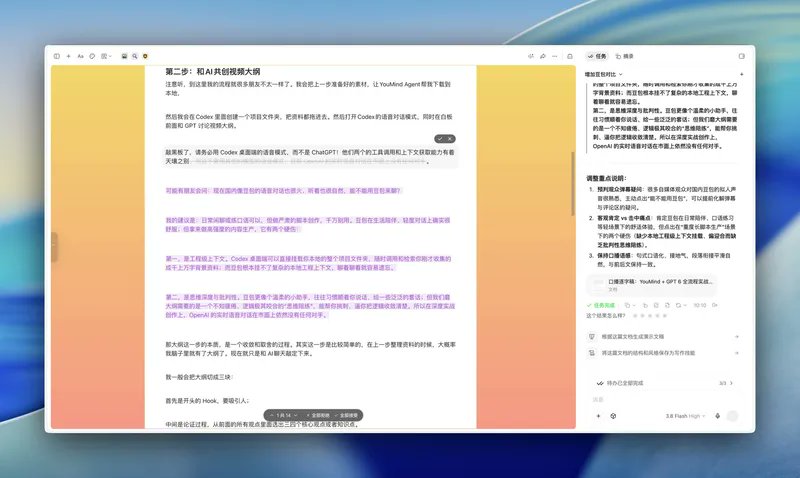
Task: Click the round palette icon in toolbar
Action: (x=92, y=56)
